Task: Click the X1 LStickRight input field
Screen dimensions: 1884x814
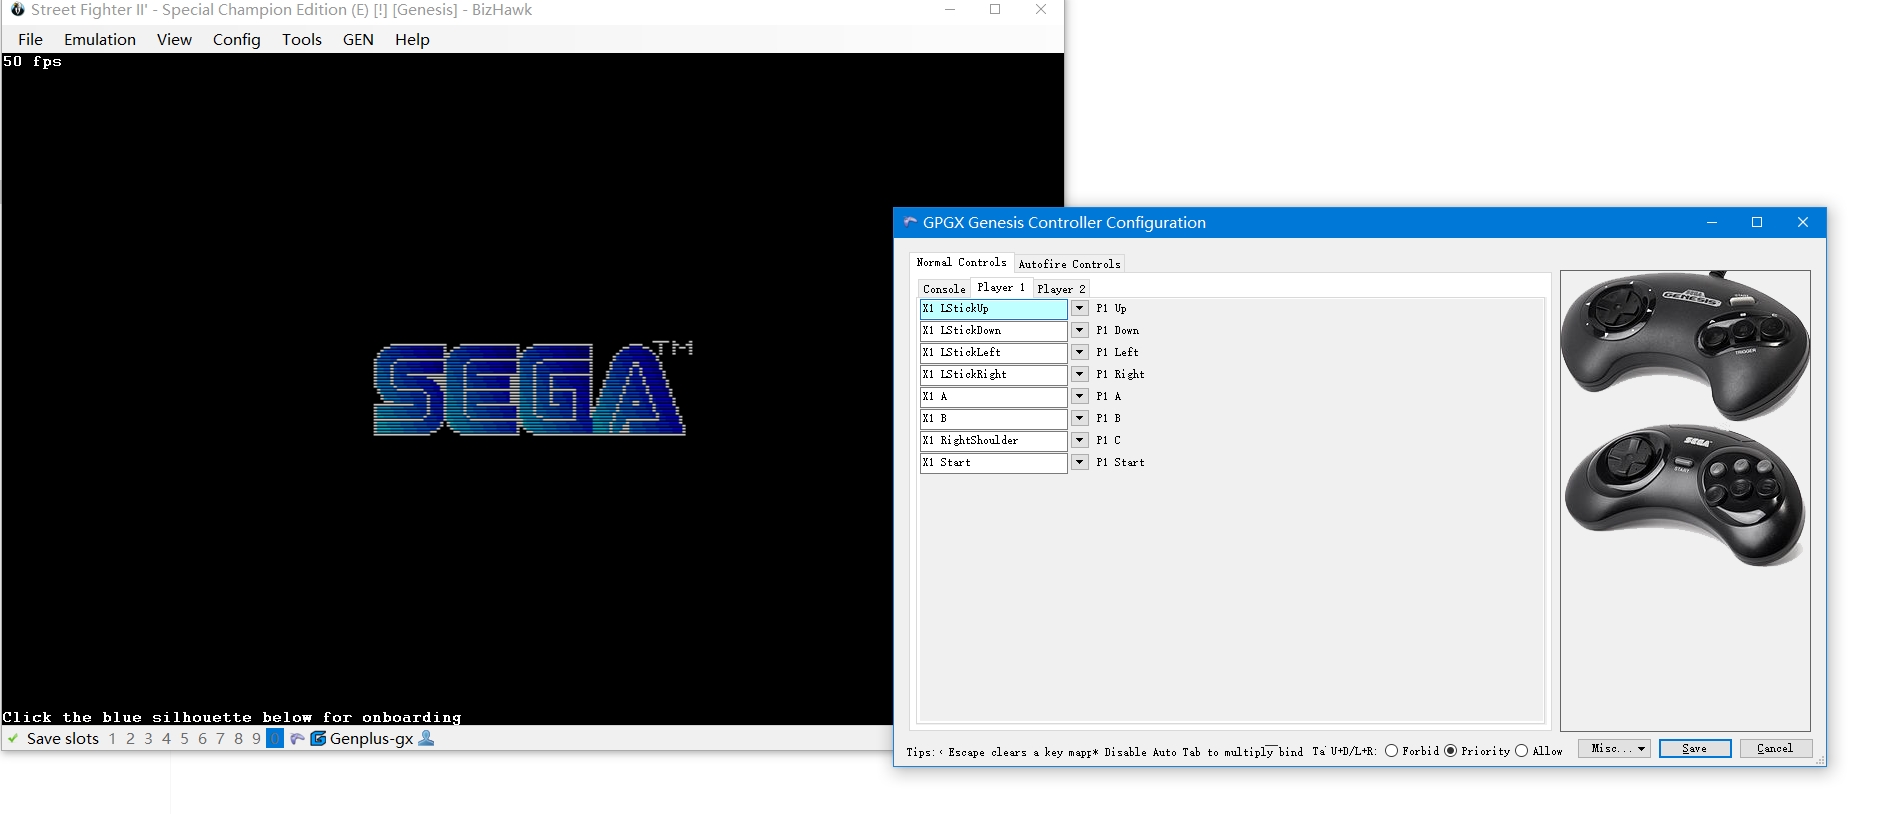Action: coord(994,374)
